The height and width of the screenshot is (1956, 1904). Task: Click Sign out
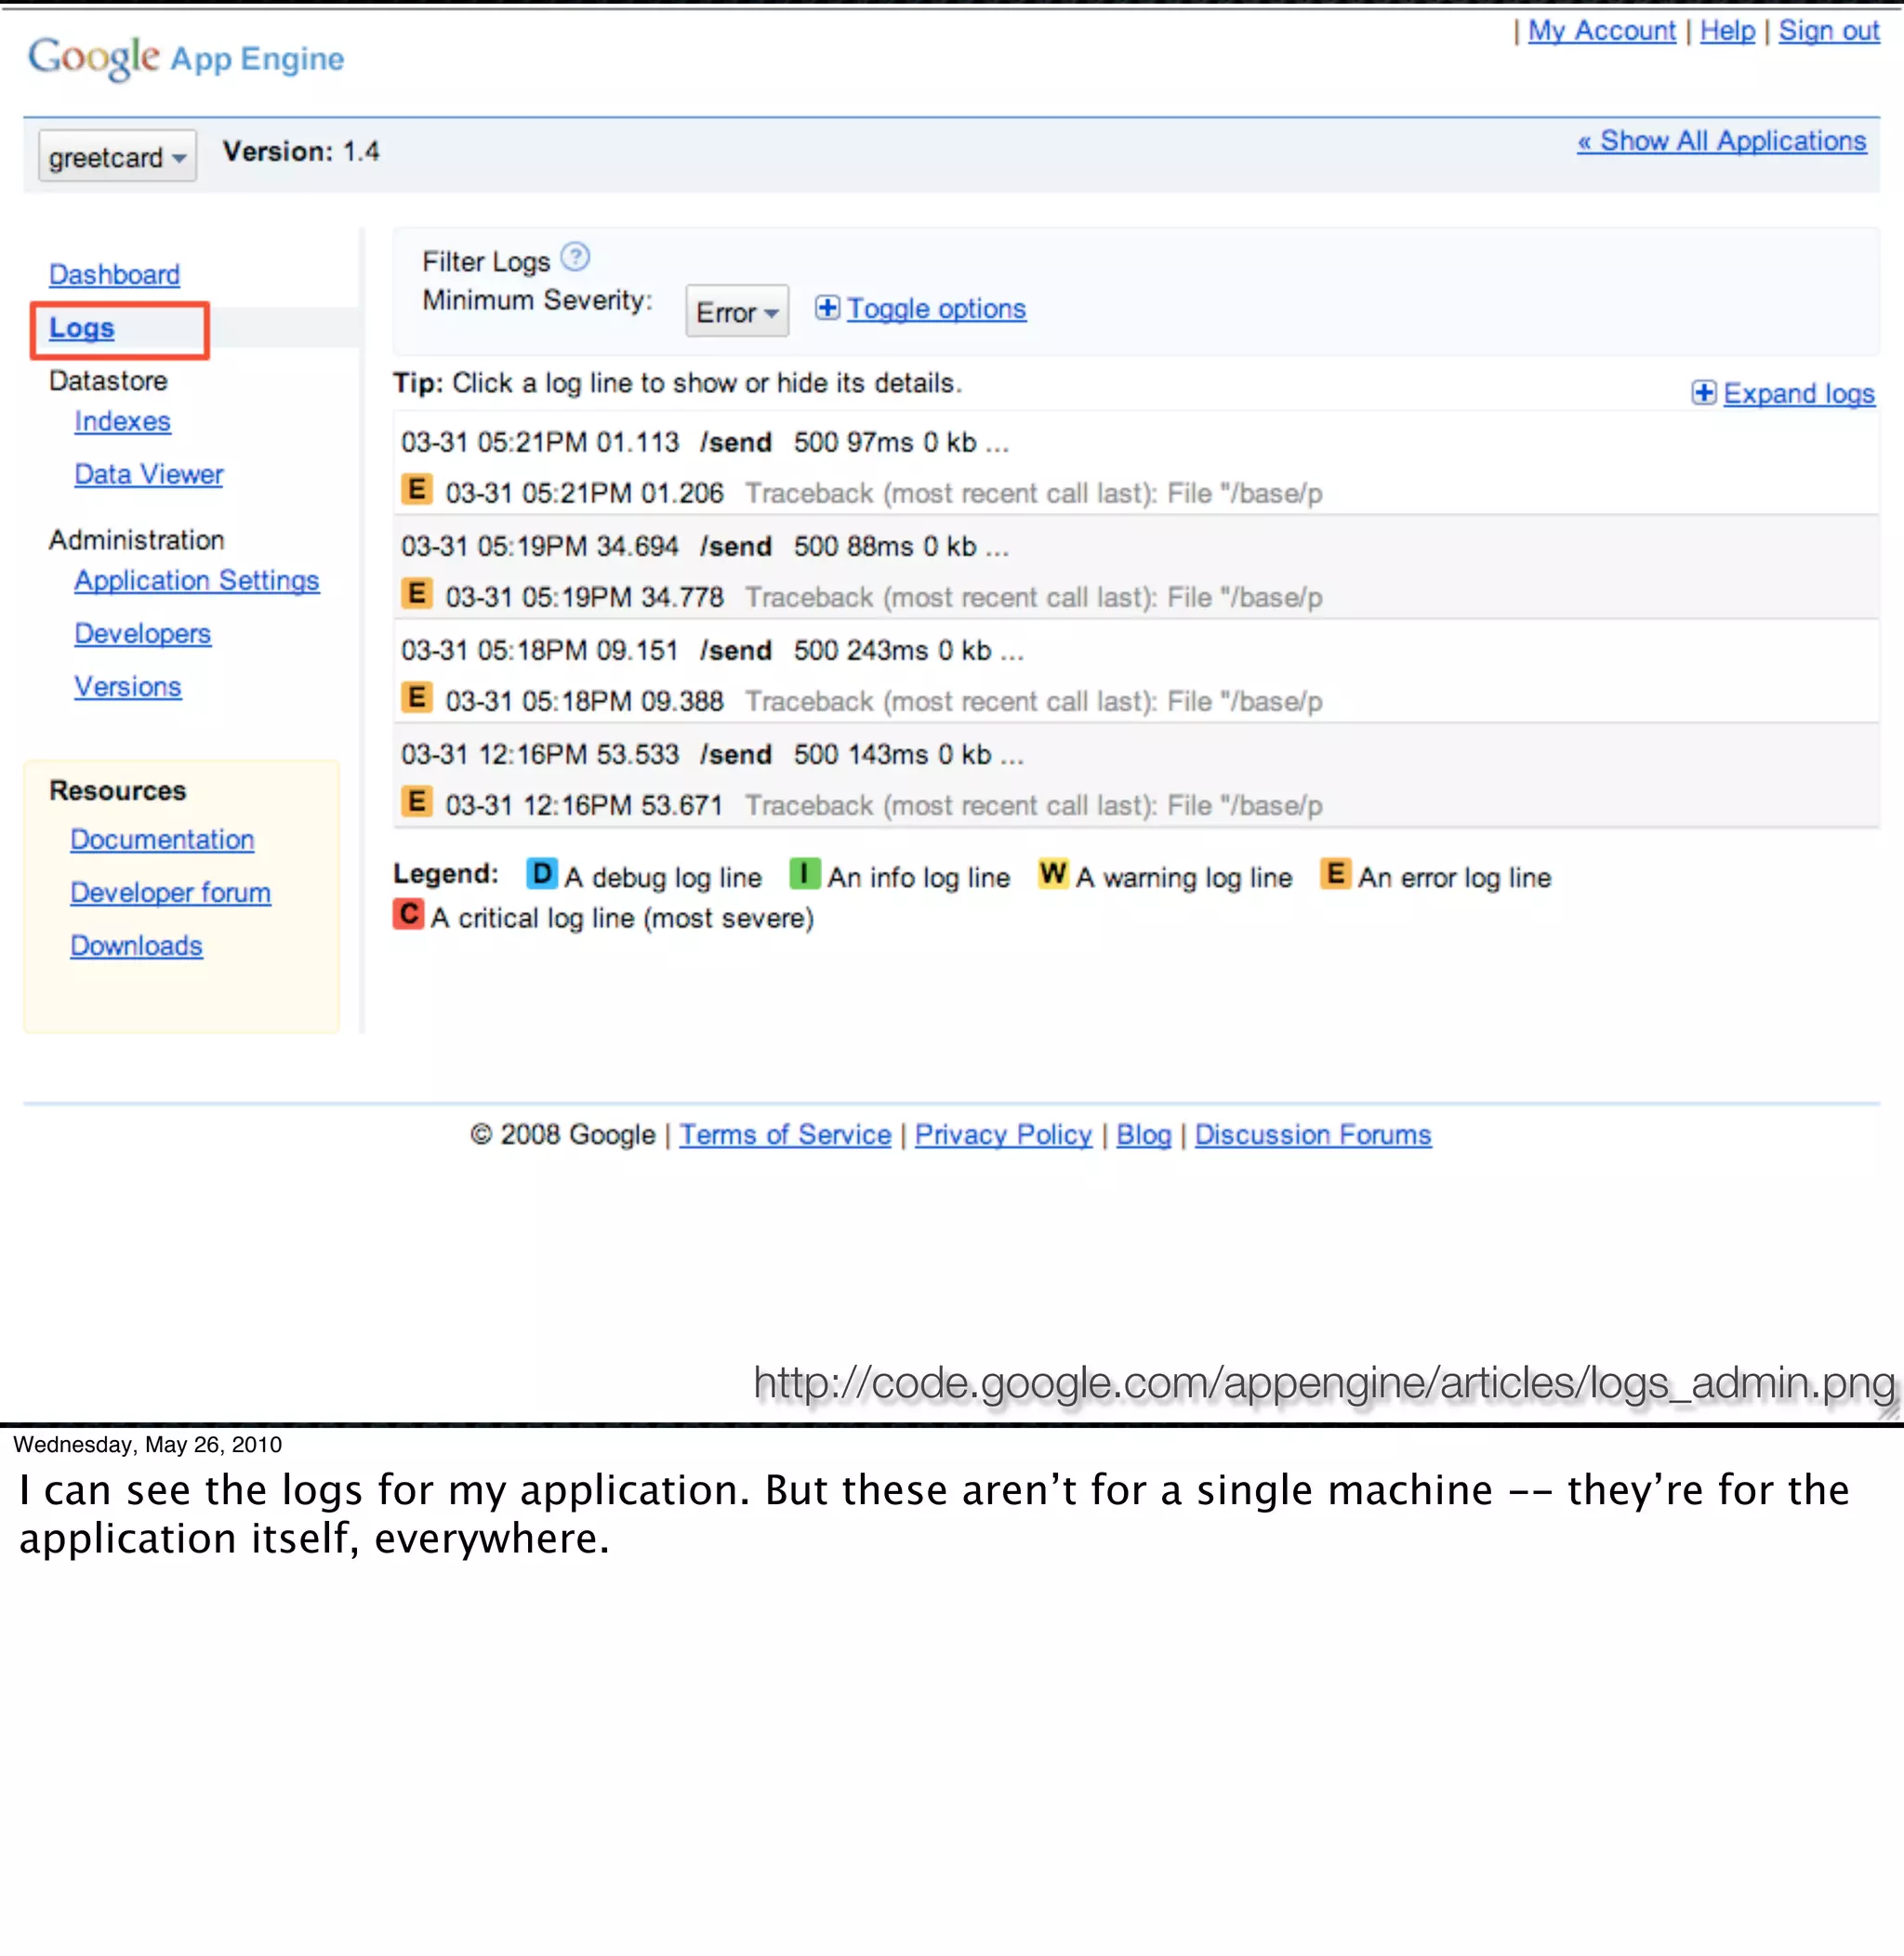point(1829,31)
